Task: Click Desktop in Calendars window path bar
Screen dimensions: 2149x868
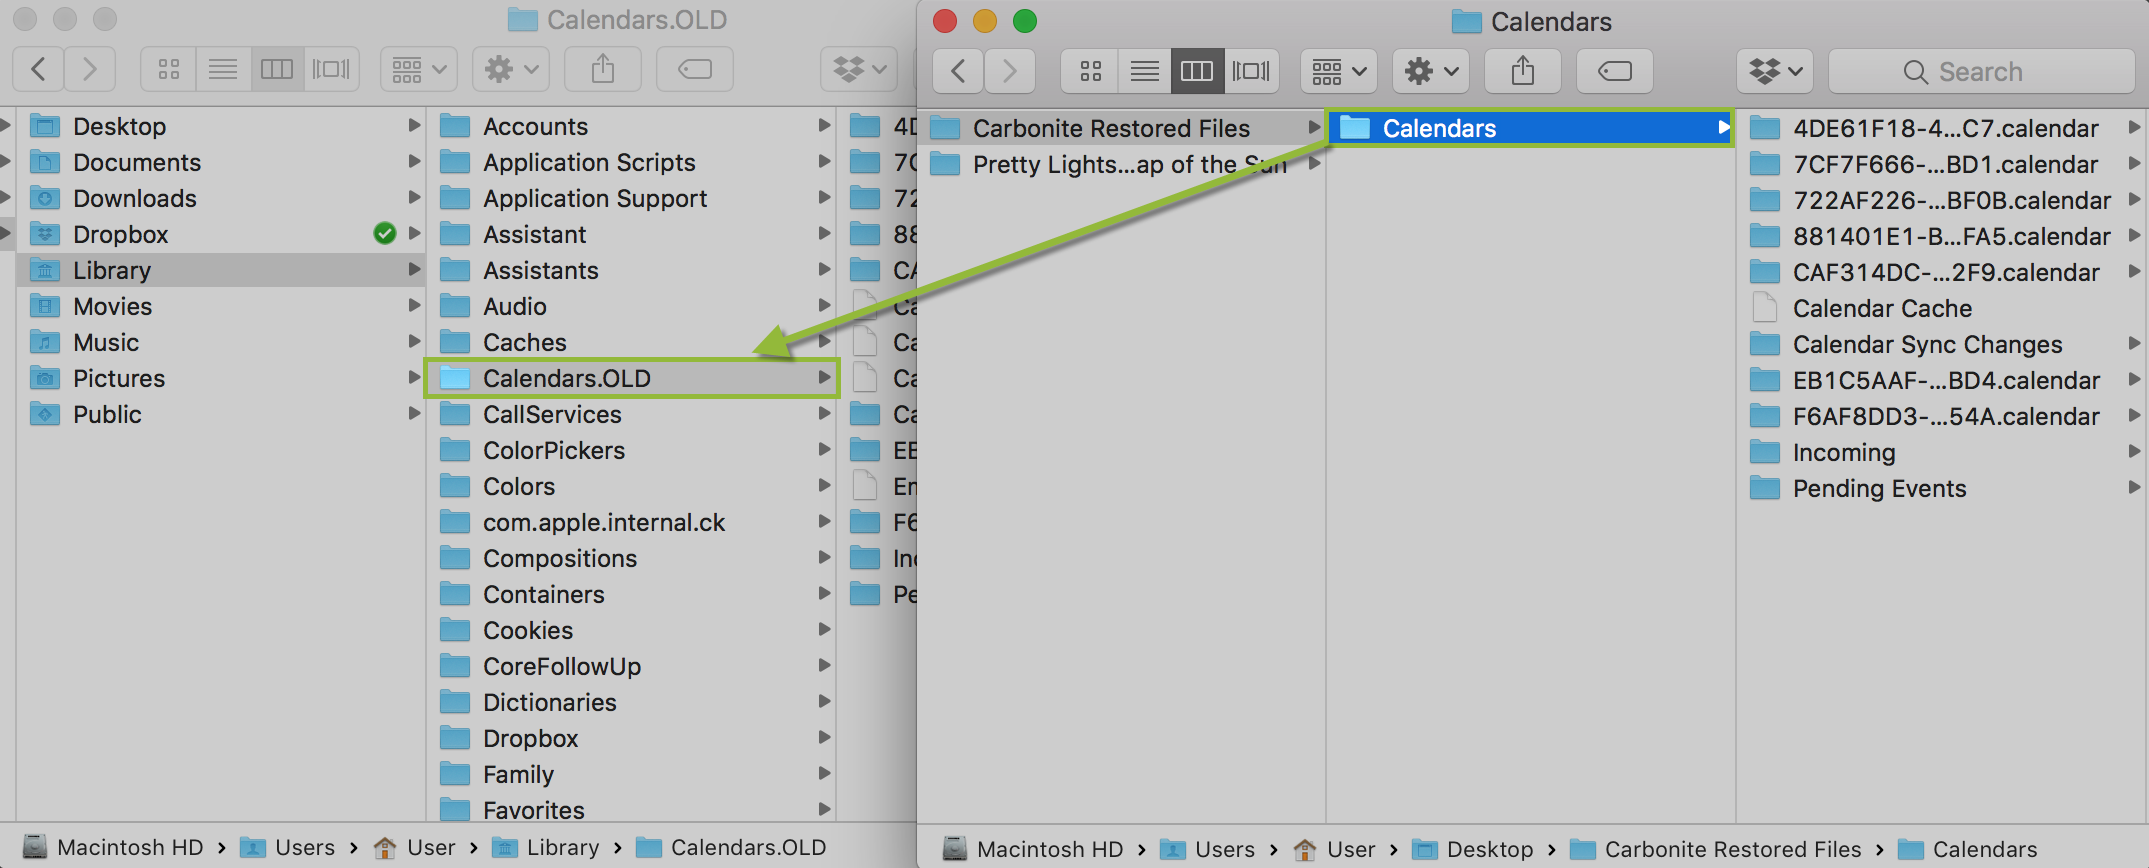Action: (1473, 849)
